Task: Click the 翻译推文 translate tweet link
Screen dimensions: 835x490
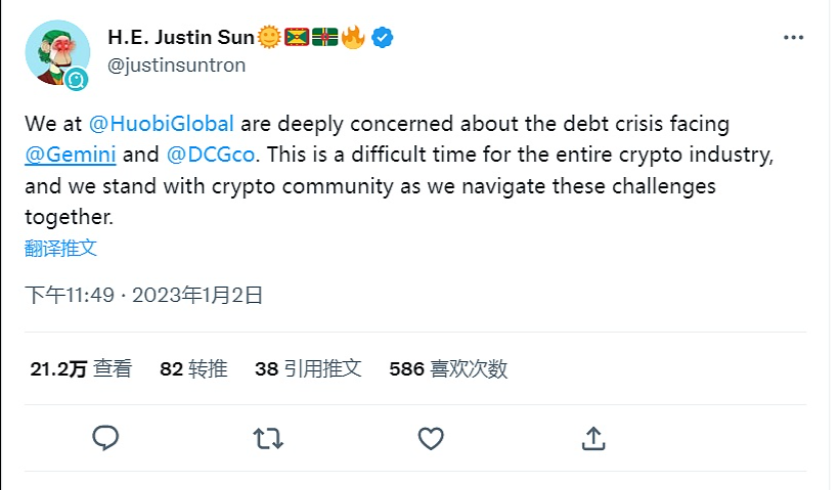Action: coord(61,248)
